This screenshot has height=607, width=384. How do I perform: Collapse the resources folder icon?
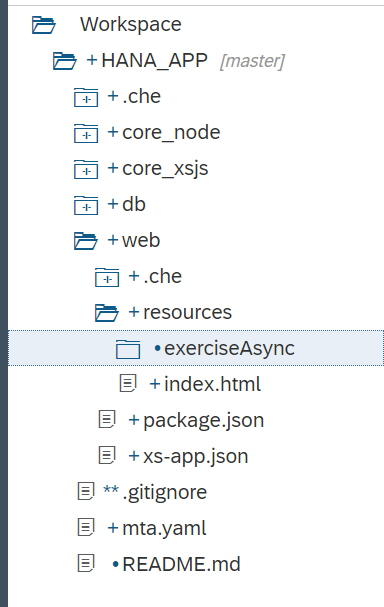(x=107, y=313)
